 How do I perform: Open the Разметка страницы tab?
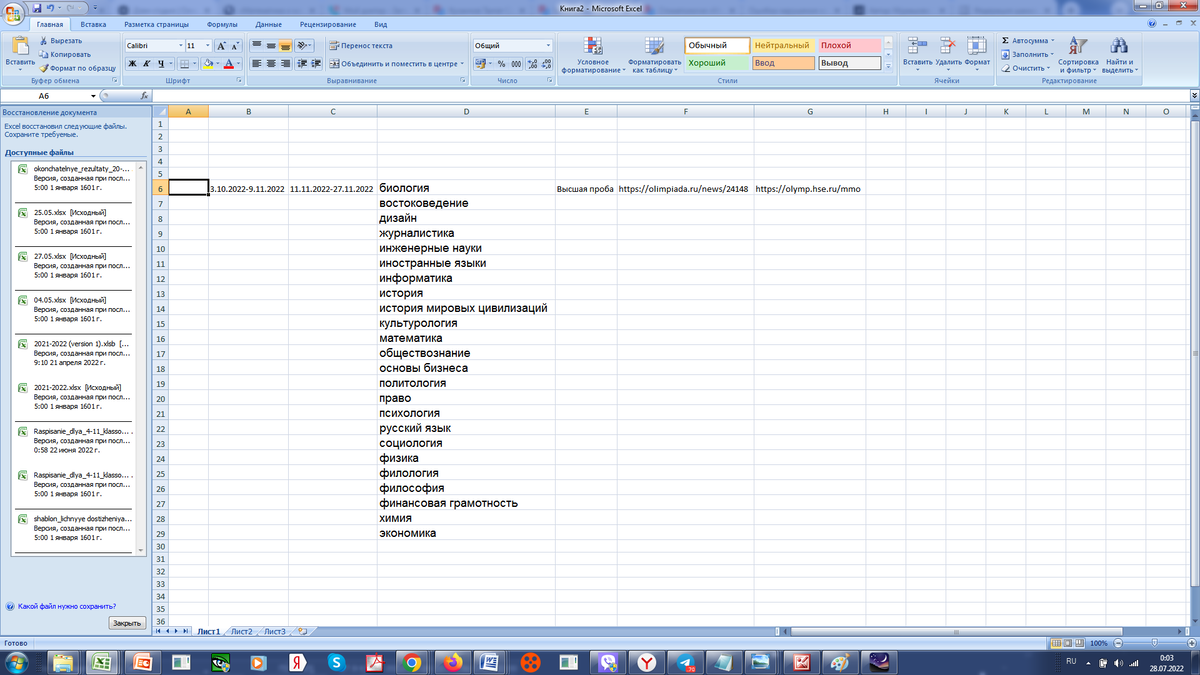click(x=157, y=23)
